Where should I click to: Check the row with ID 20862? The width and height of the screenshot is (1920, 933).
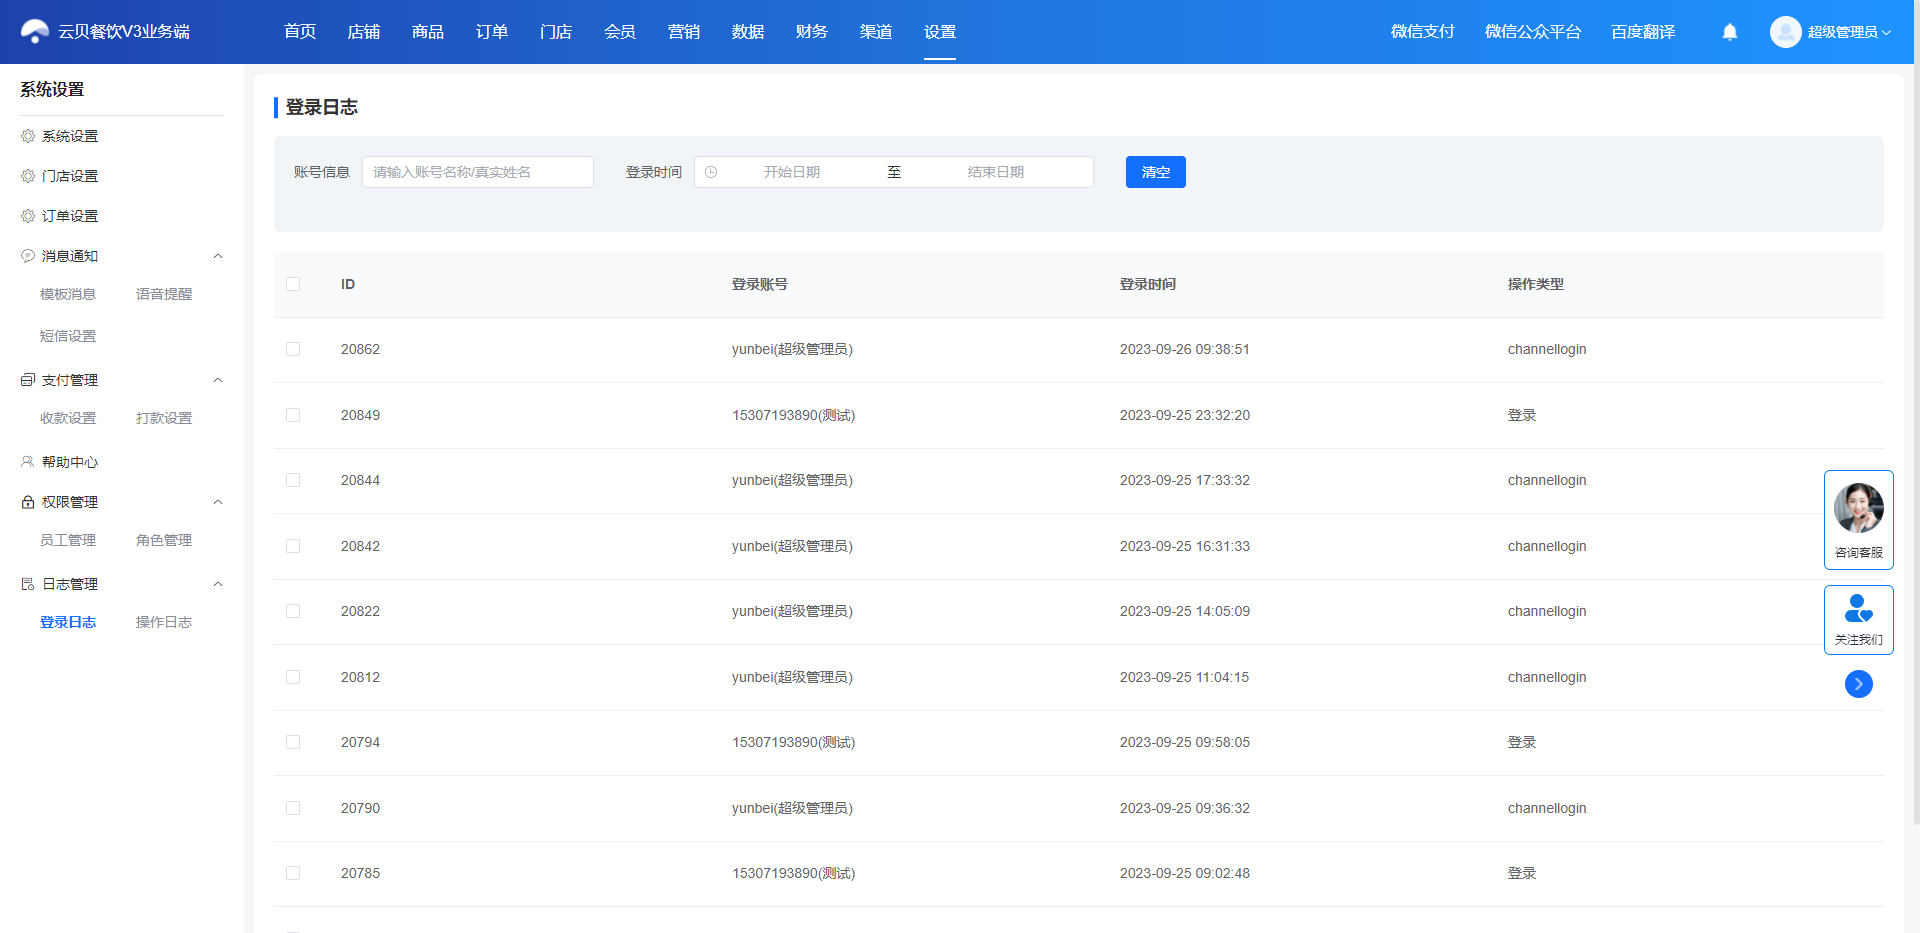point(293,349)
